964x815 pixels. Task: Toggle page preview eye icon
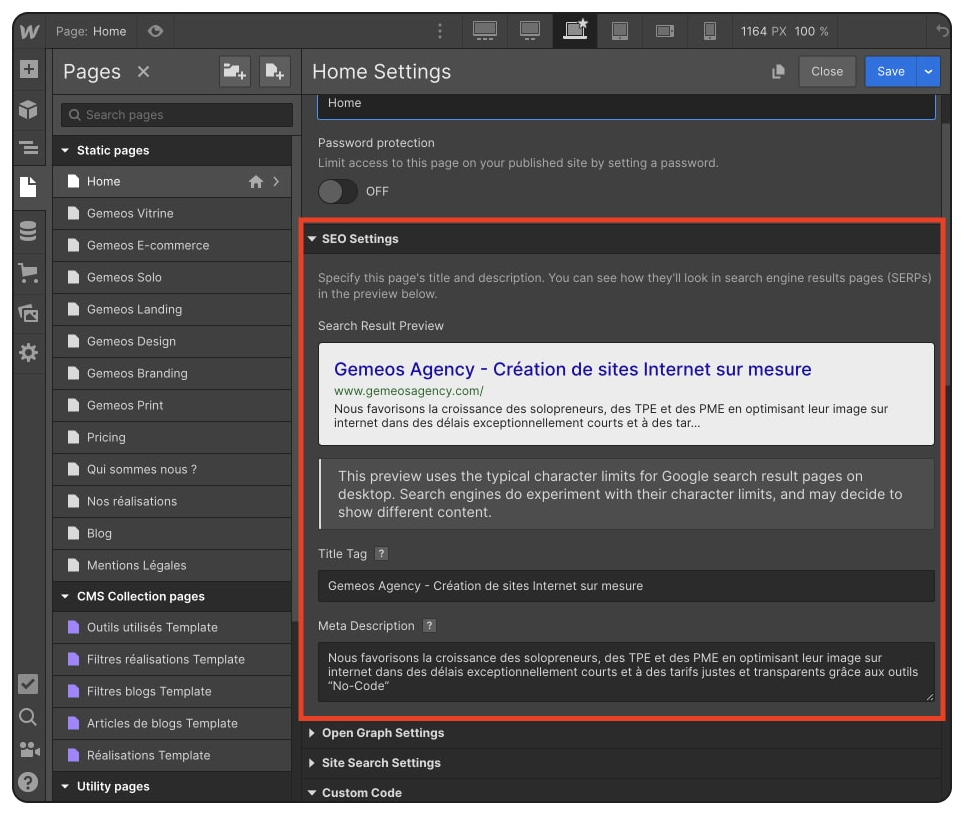[x=156, y=31]
